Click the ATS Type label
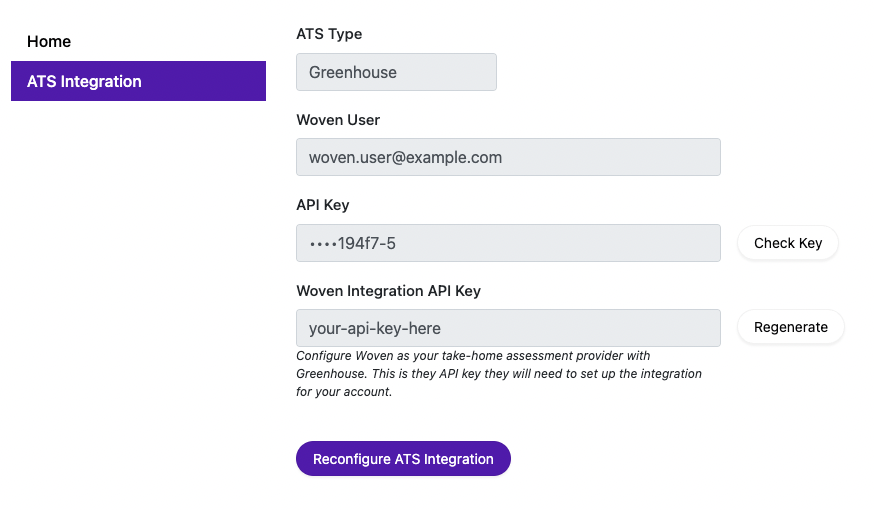 point(329,34)
